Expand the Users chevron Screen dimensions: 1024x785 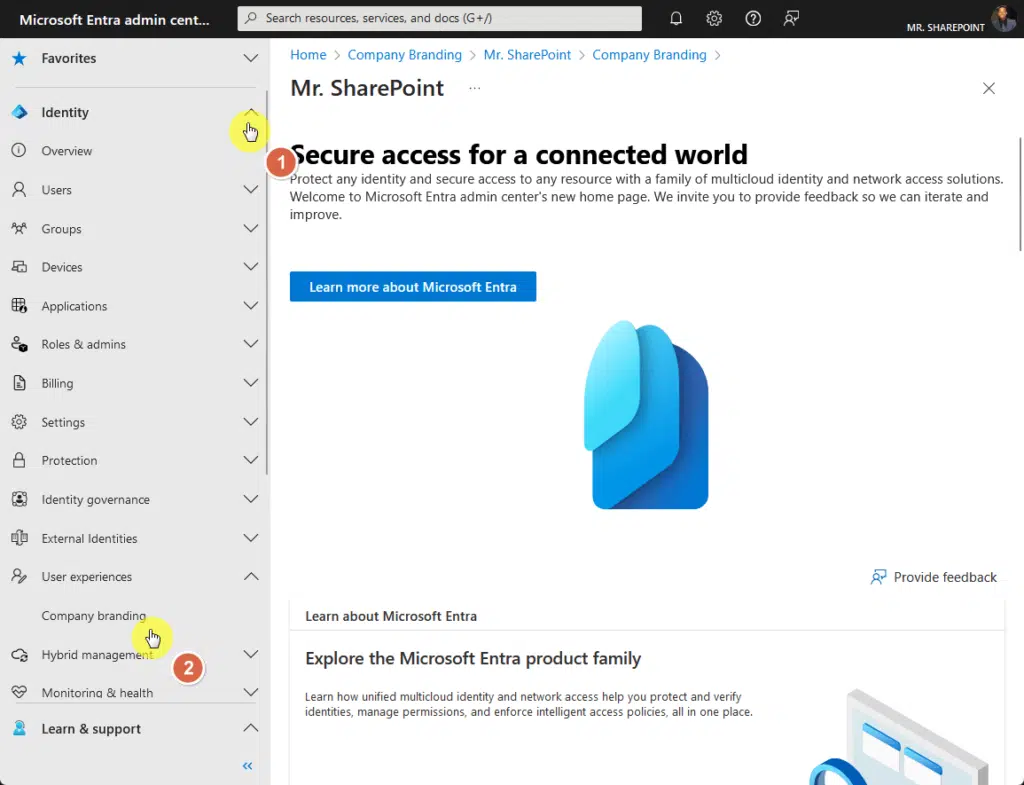251,189
